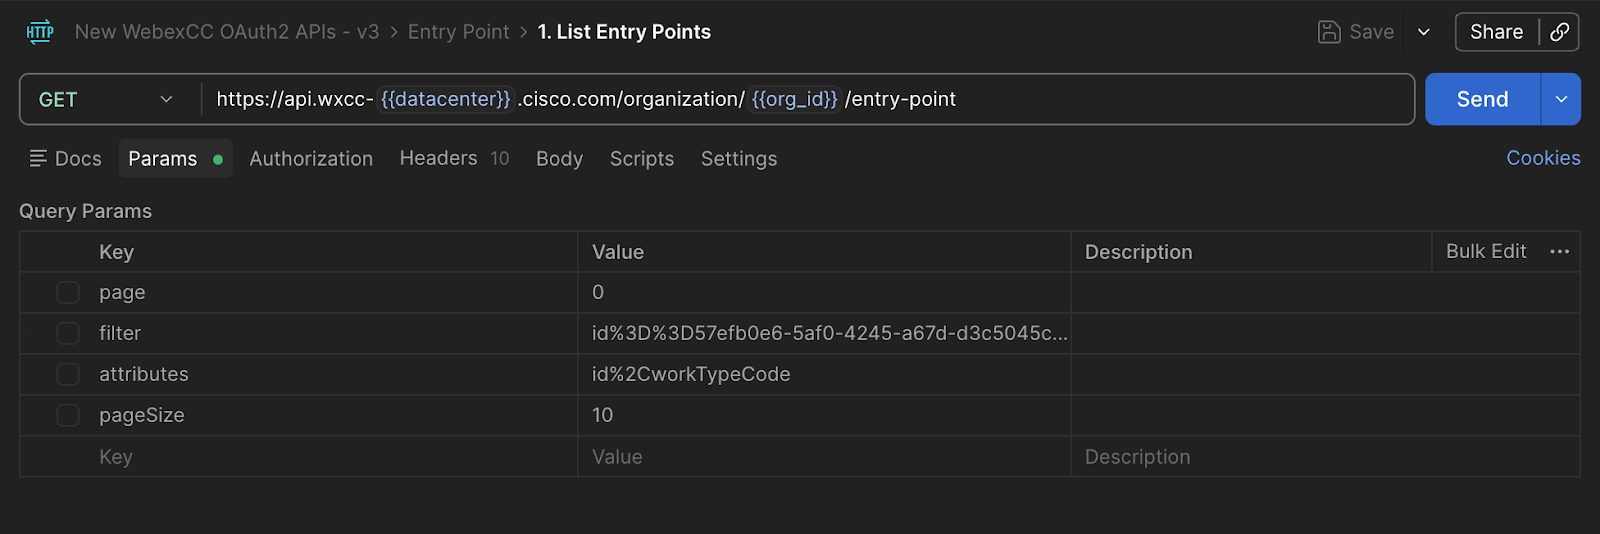
Task: Expand the Send button options arrow
Action: 1560,99
